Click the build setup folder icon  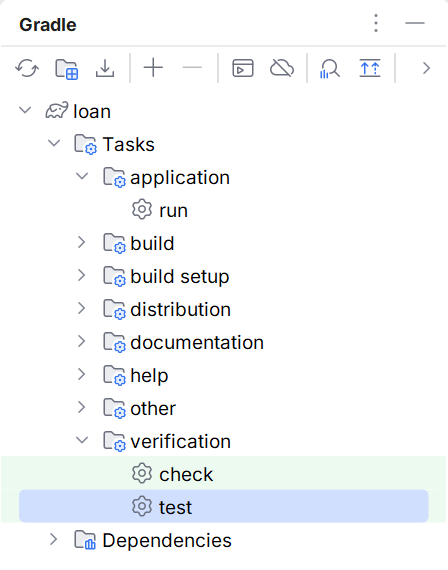tap(115, 276)
